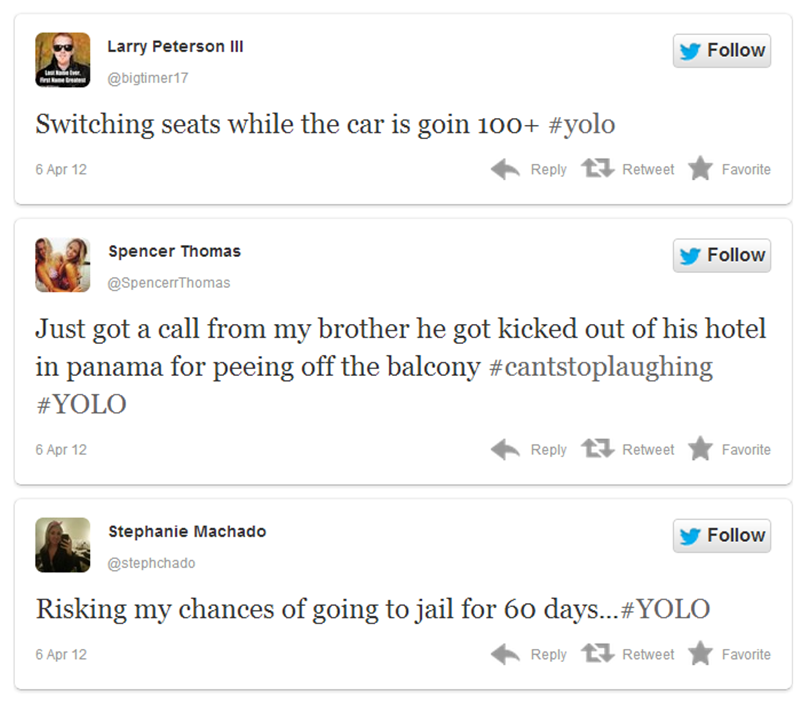Favorite Spencer Thomas's tweet

point(730,450)
